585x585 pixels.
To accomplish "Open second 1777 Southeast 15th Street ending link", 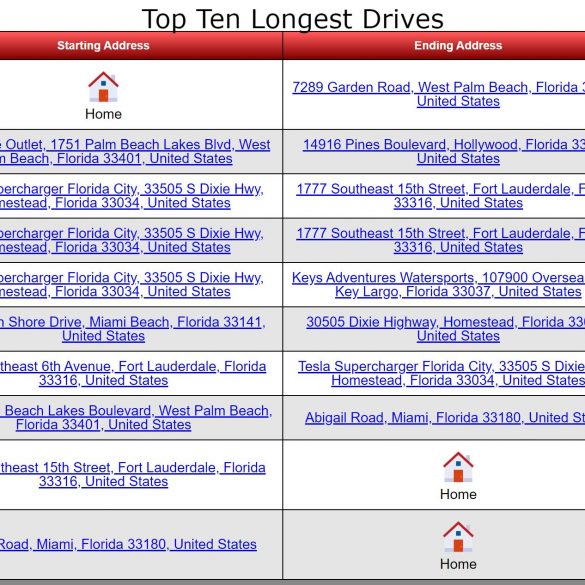I will (441, 240).
